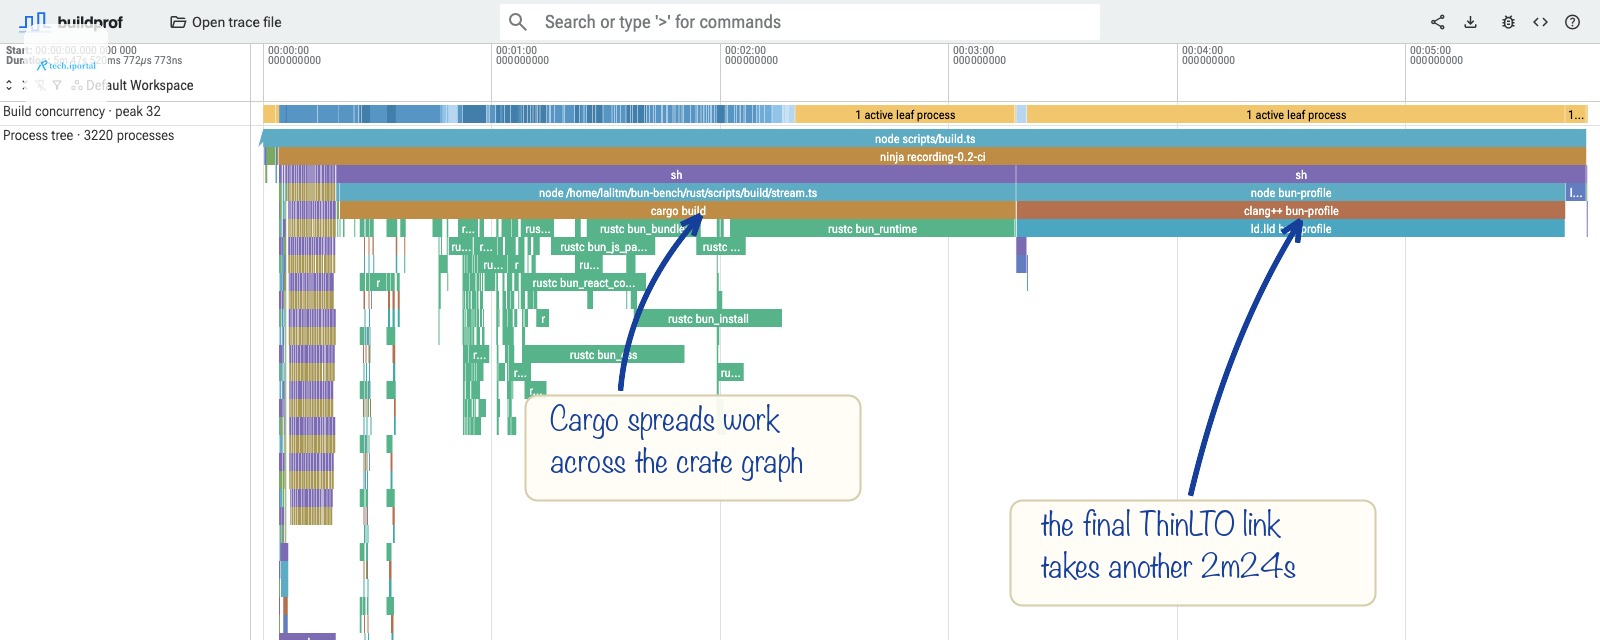Select the 'cargo build' slice

click(x=677, y=210)
